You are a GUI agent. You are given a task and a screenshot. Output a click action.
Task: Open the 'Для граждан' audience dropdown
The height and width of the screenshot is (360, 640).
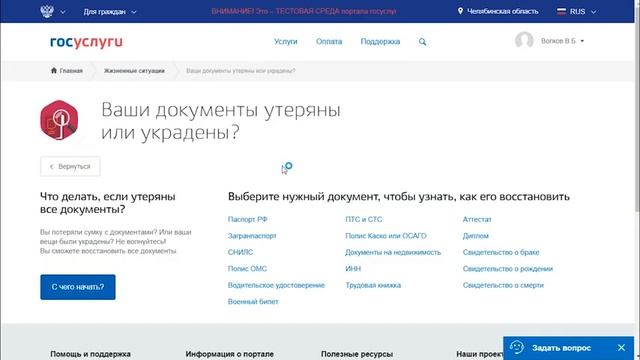110,12
